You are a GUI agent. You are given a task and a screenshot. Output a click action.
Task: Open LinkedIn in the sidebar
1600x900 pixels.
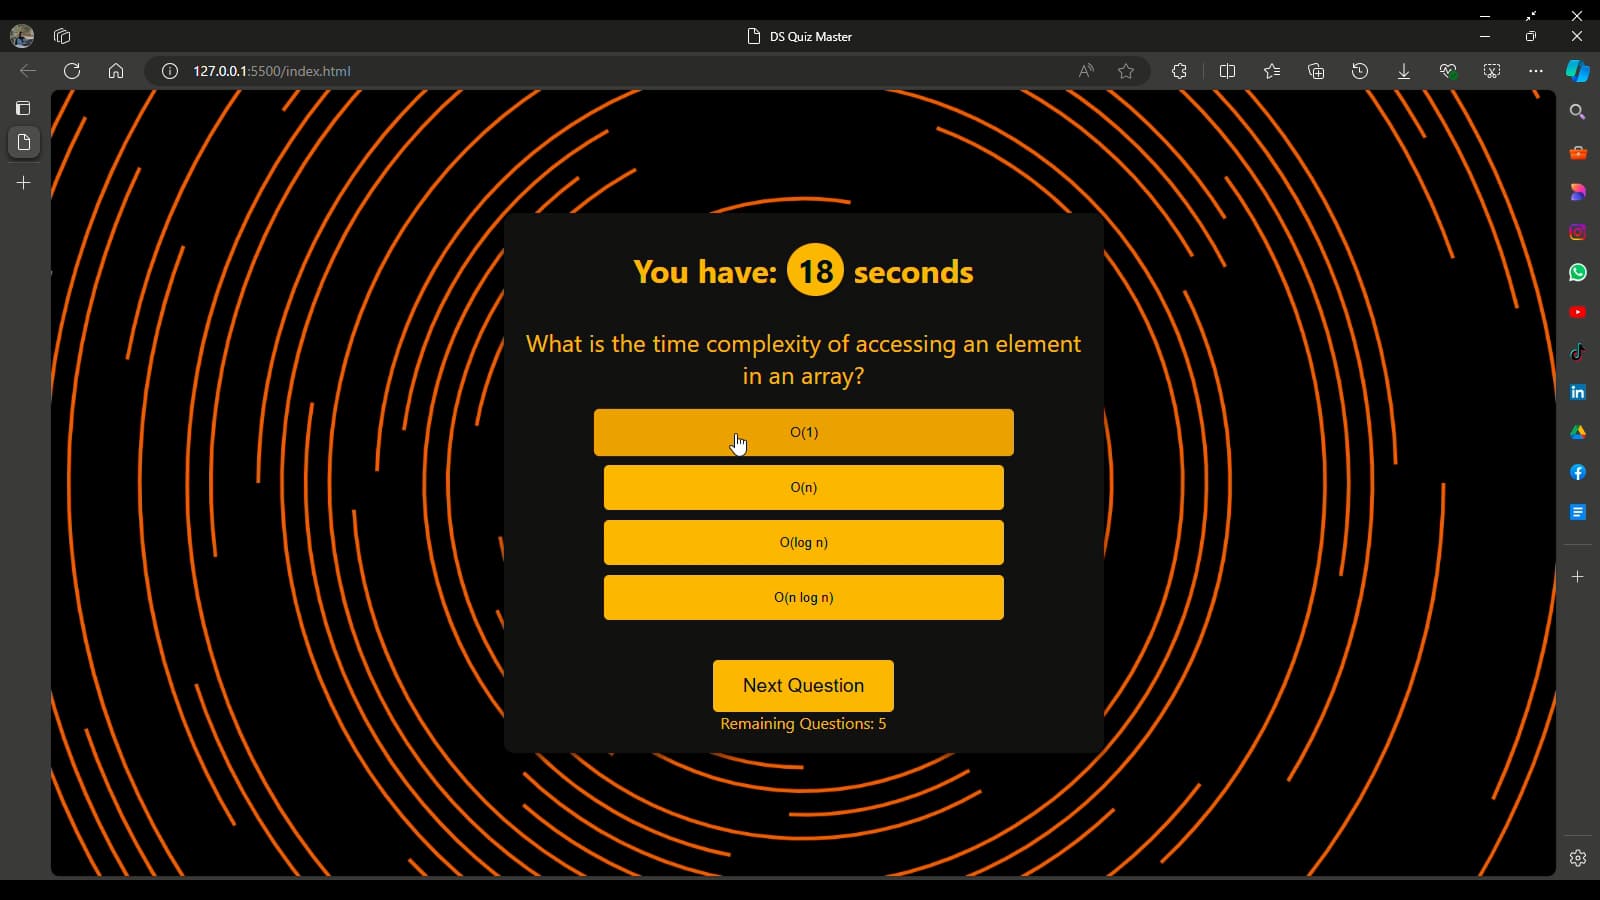tap(1578, 392)
